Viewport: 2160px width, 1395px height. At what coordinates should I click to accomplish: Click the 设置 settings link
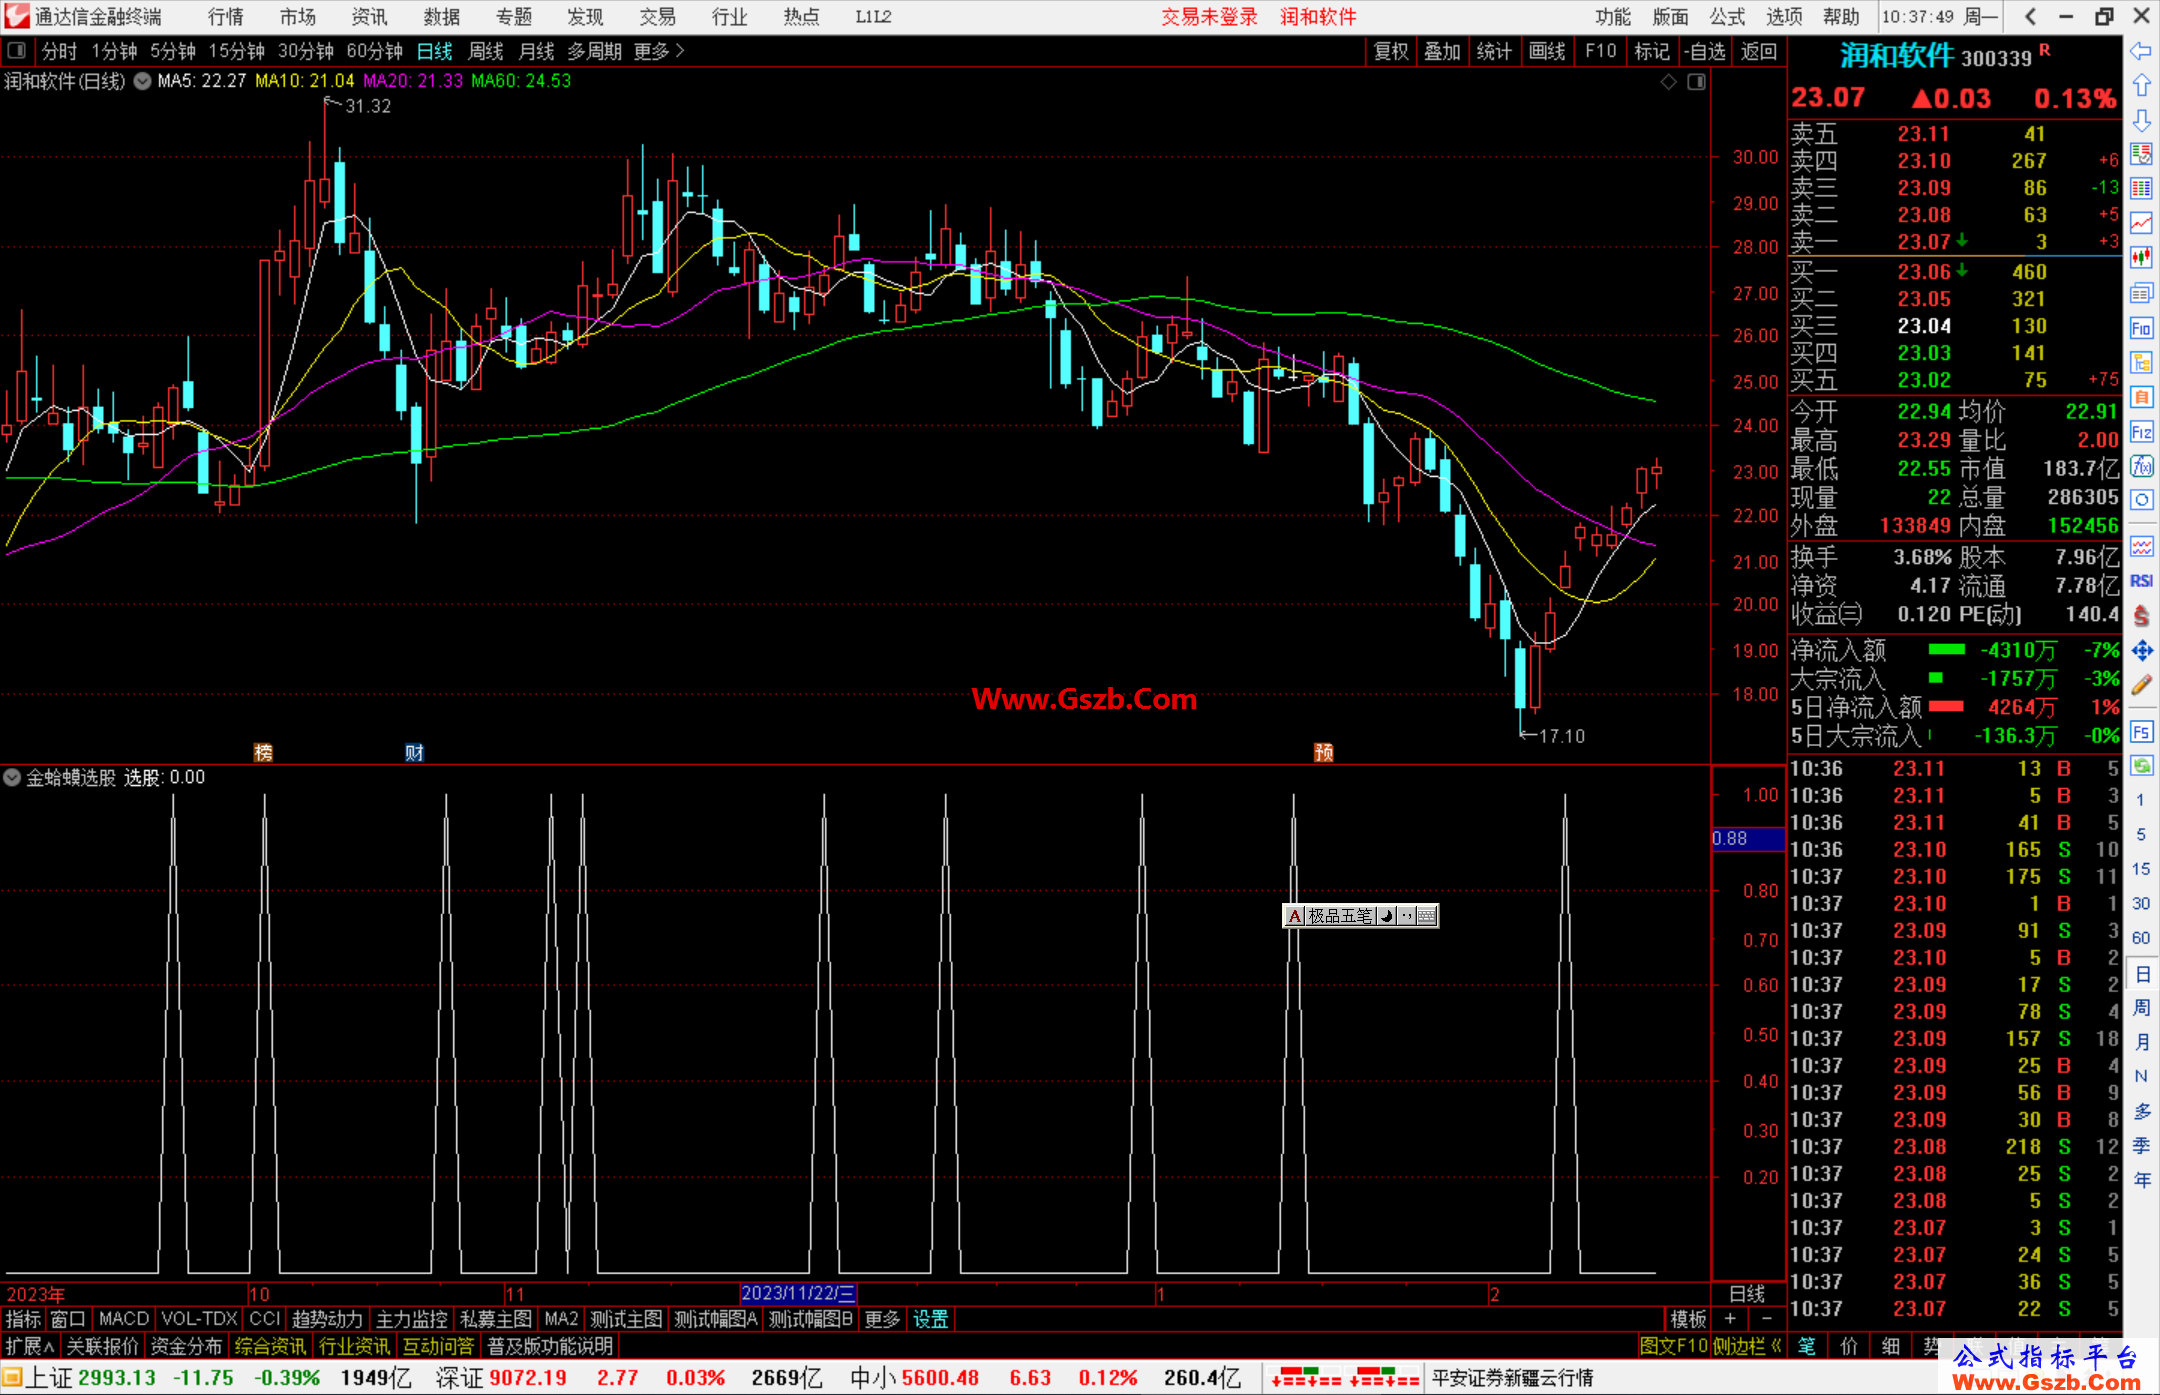tap(930, 1319)
